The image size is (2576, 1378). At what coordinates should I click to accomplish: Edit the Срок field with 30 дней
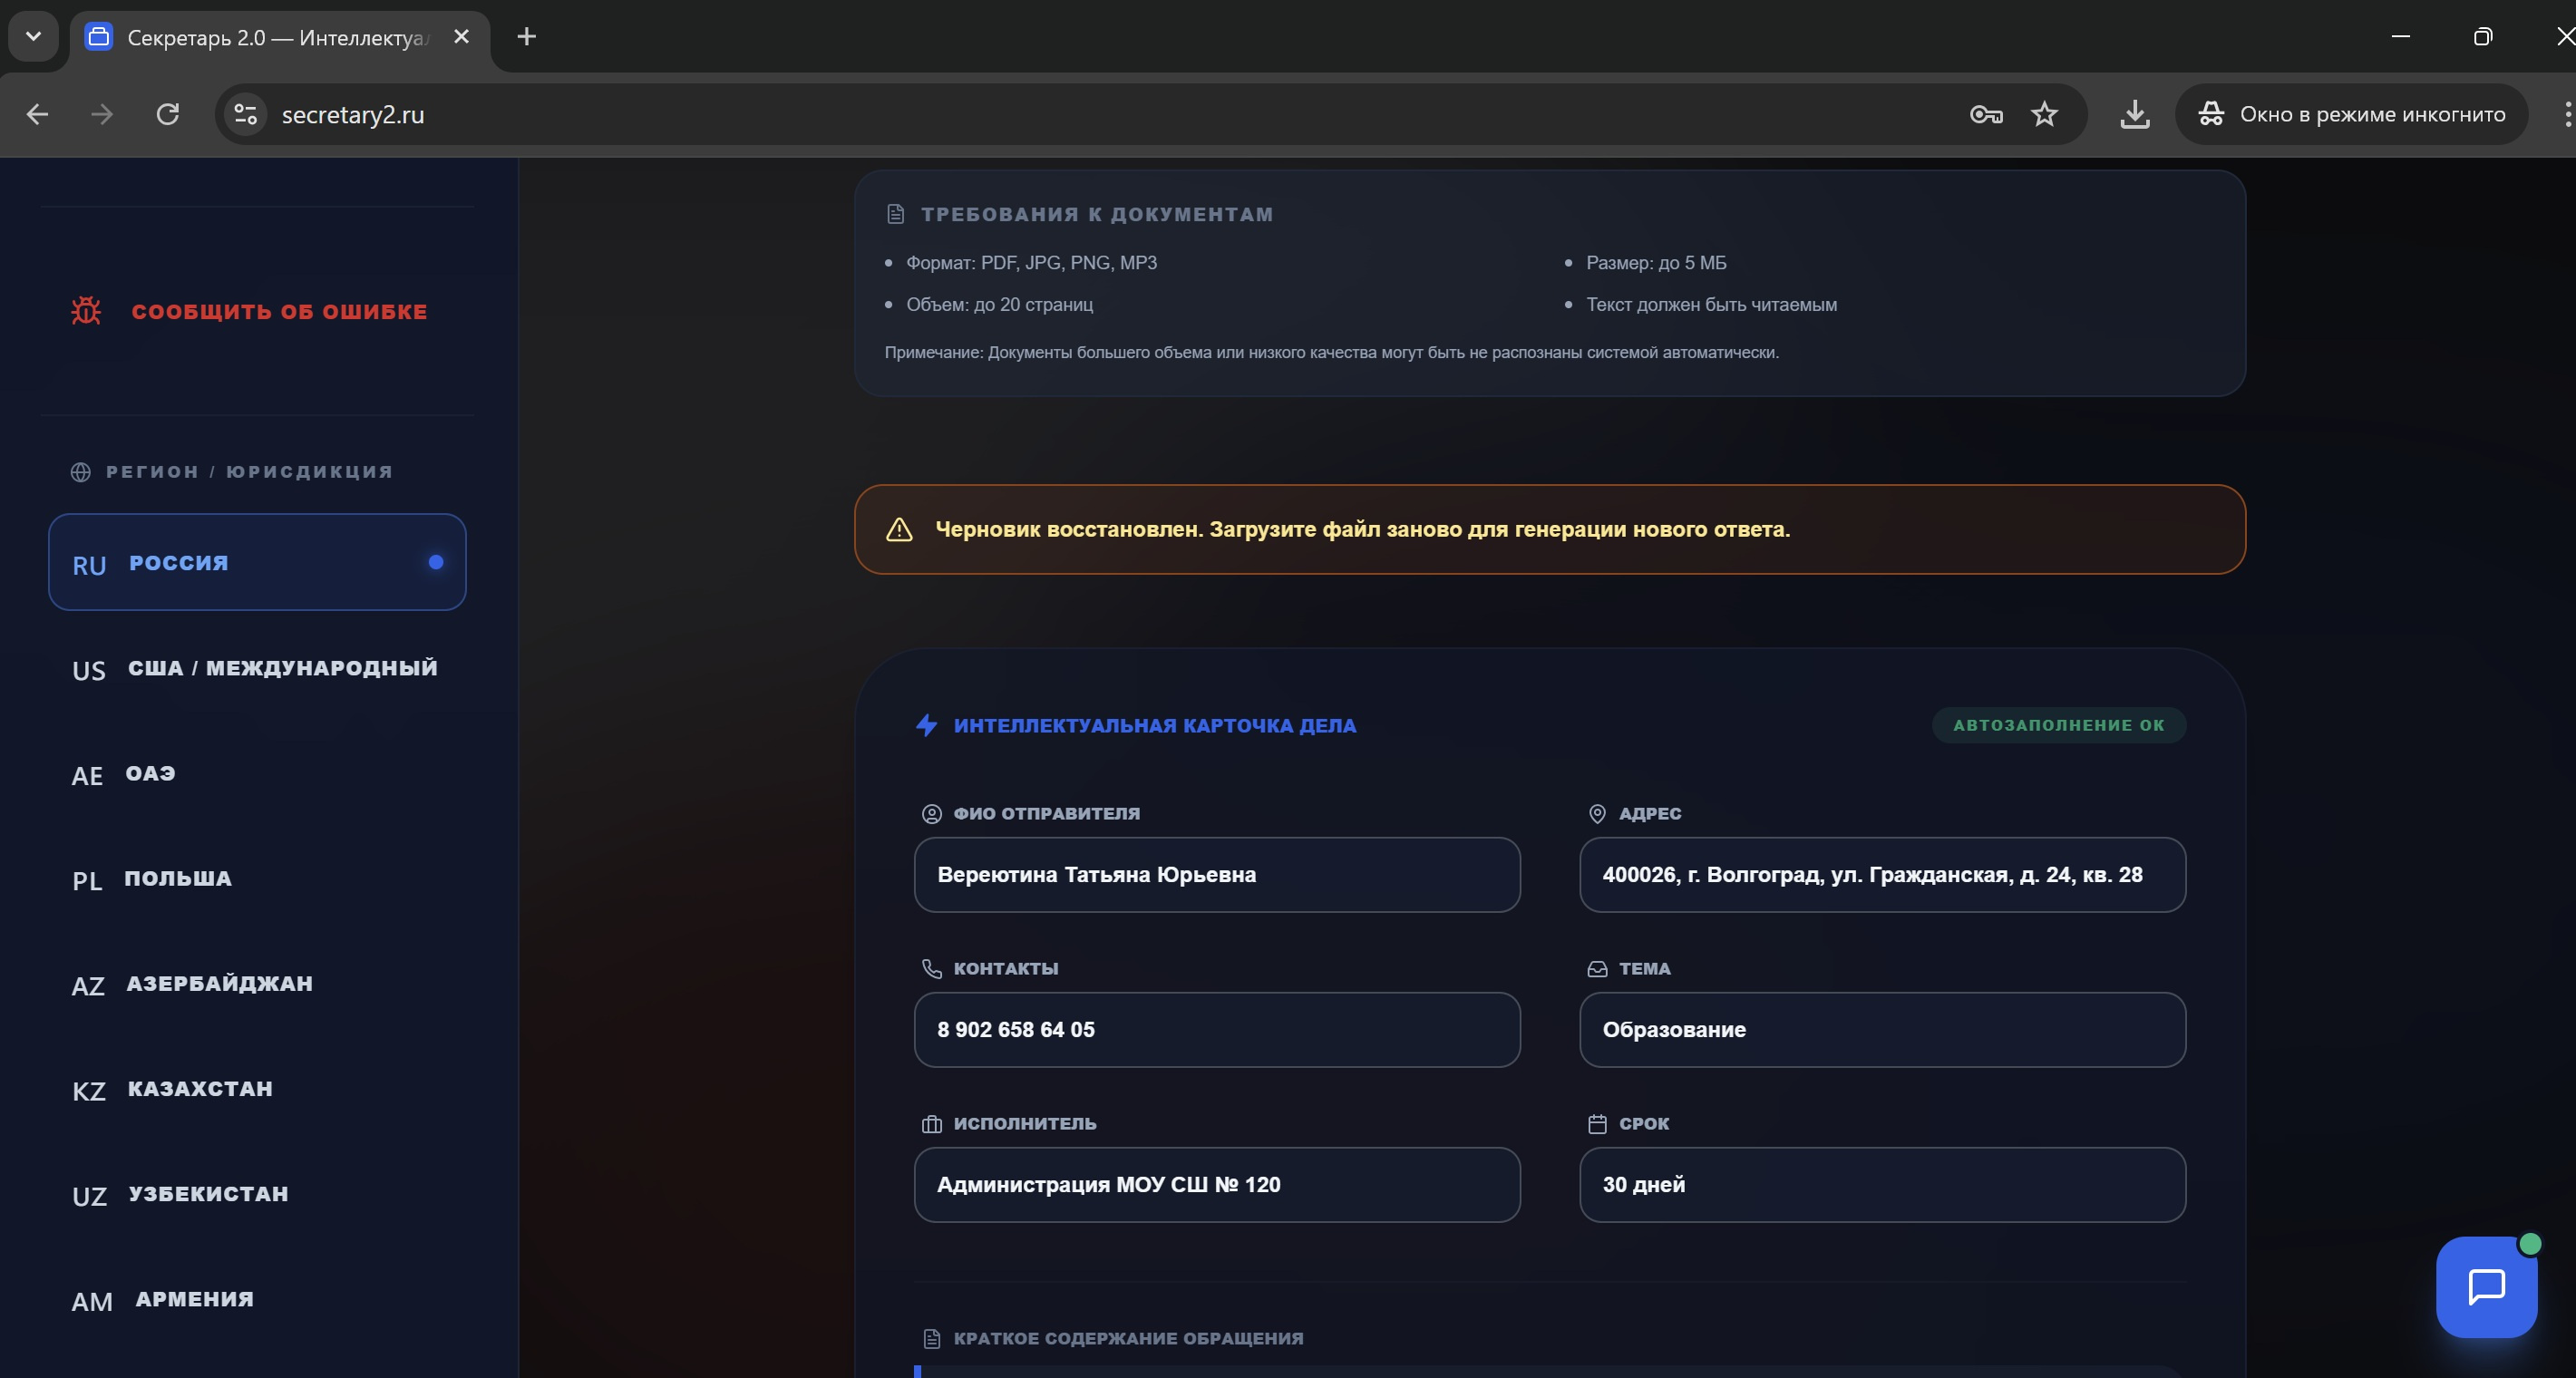(1881, 1185)
